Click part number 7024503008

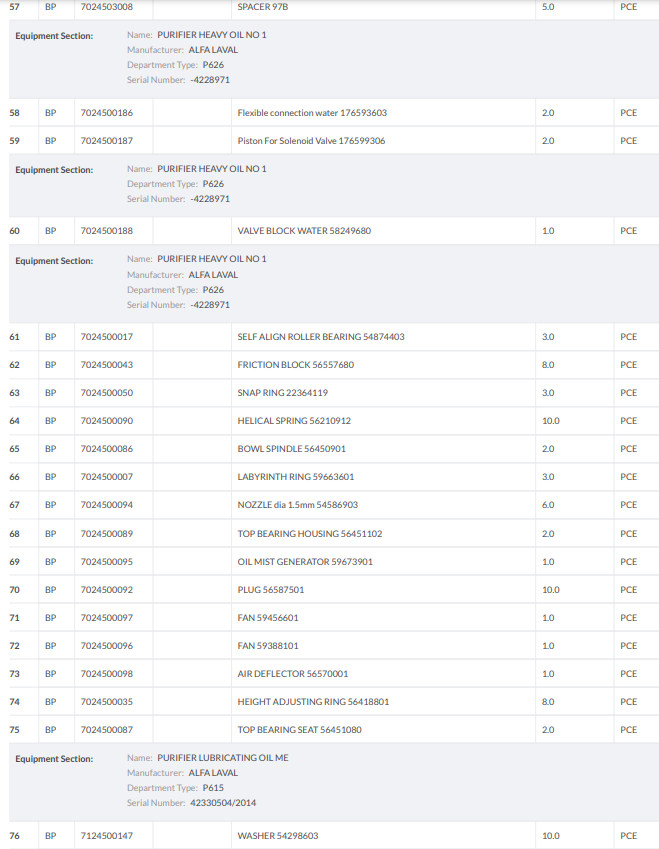(x=107, y=7)
